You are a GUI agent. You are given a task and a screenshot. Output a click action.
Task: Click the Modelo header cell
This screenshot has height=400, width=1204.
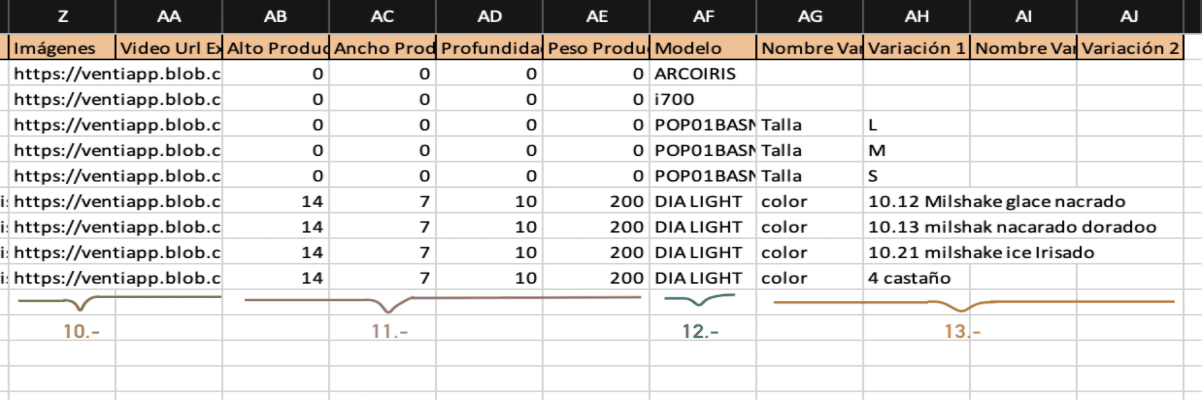tap(703, 48)
